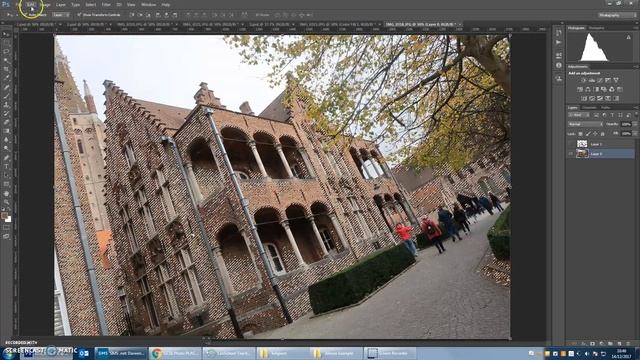This screenshot has width=640, height=360.
Task: Select the Lasso tool
Action: [6, 52]
